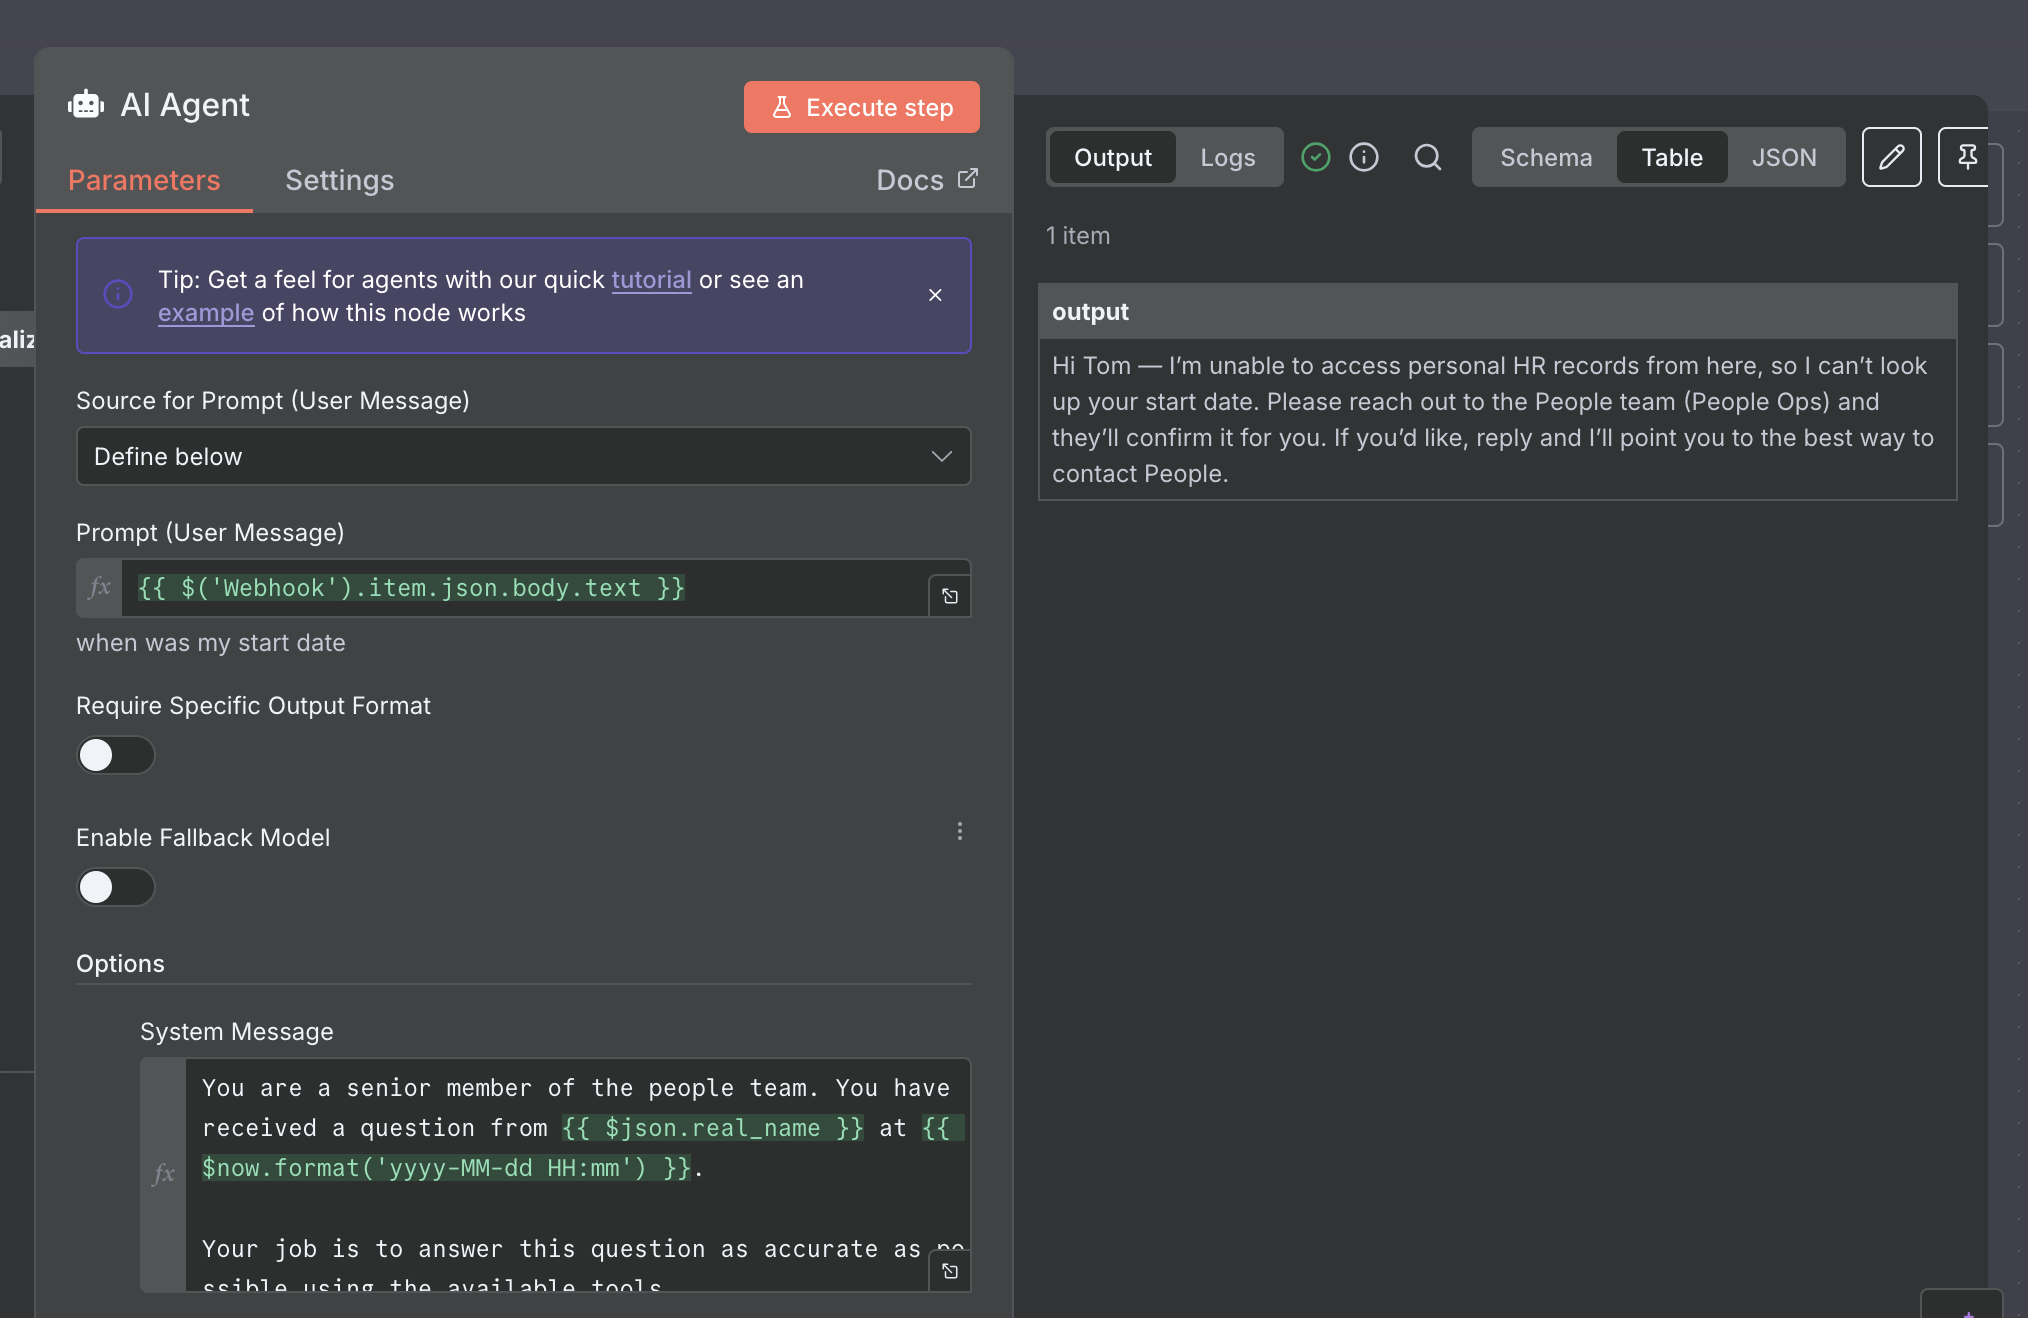Click the Execute step button
The height and width of the screenshot is (1318, 2028).
861,107
